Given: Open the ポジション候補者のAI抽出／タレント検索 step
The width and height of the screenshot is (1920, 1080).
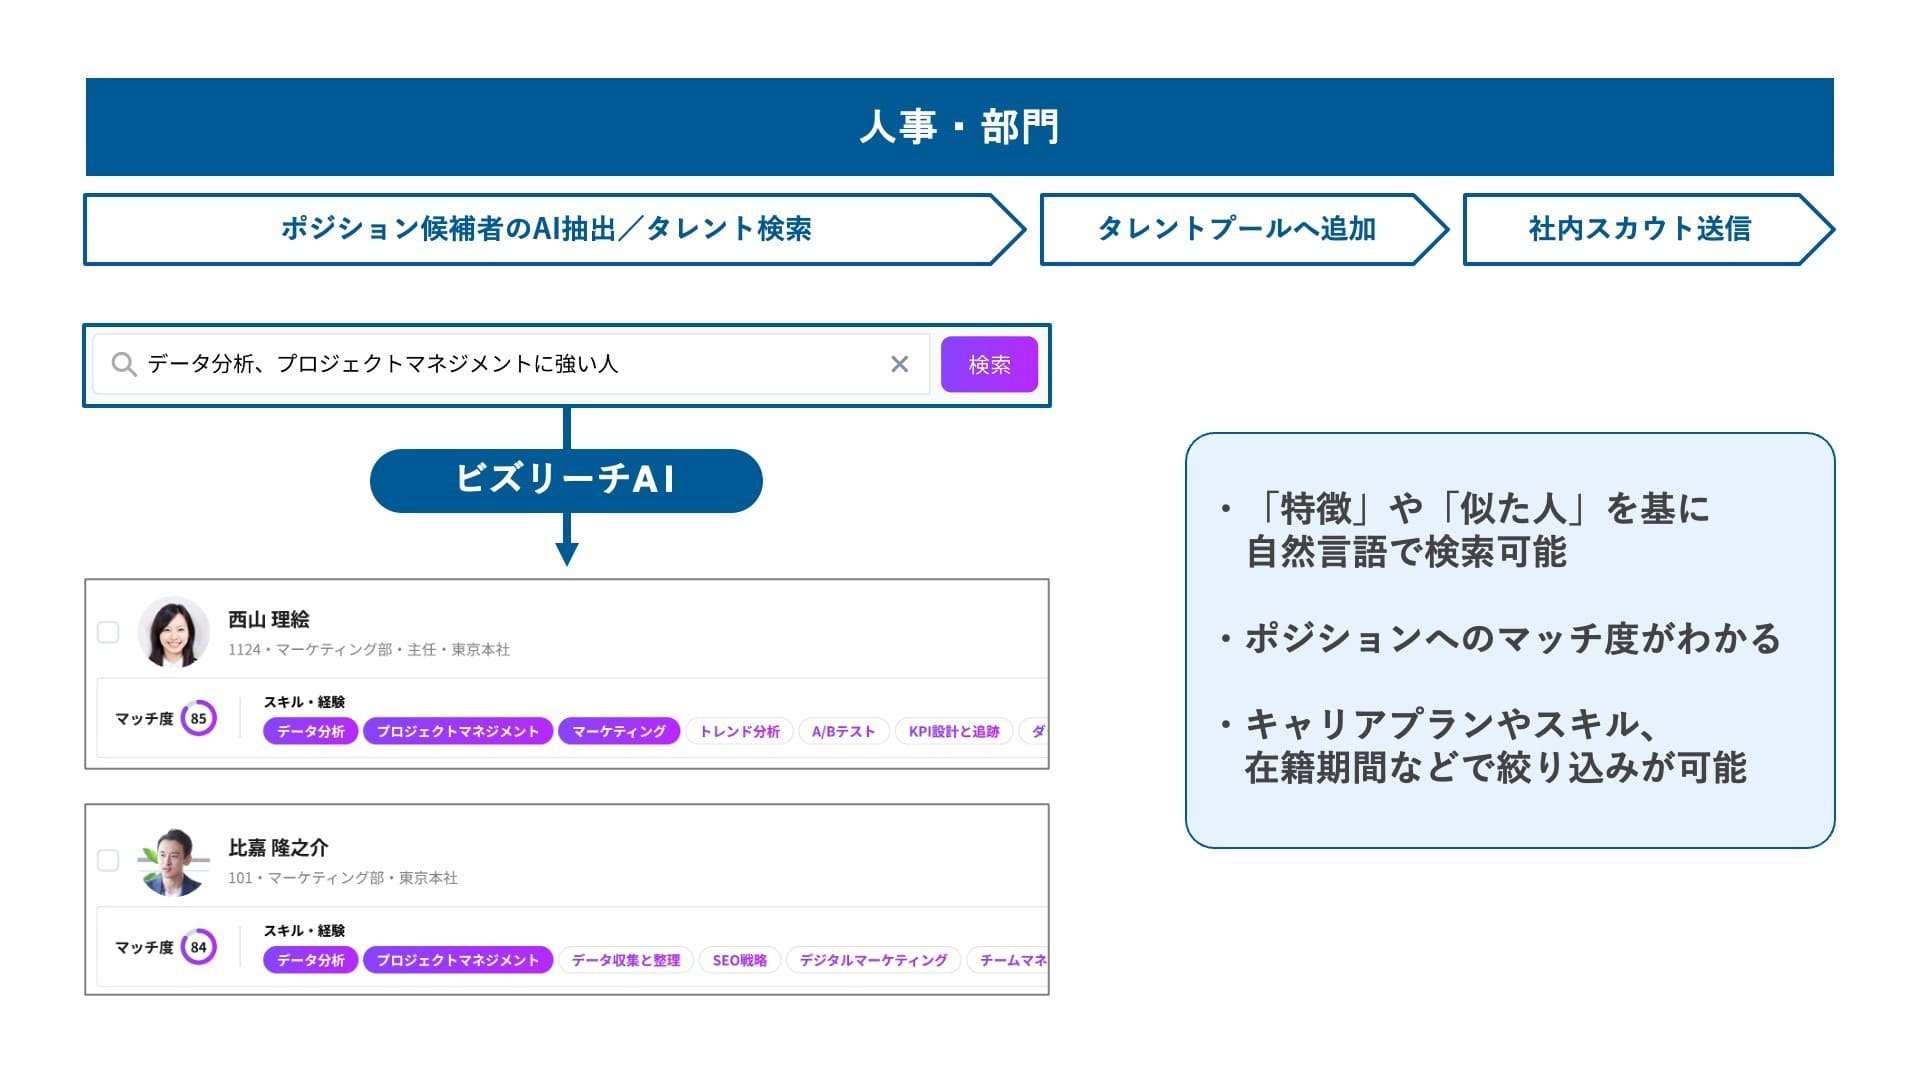Looking at the screenshot, I should click(545, 228).
